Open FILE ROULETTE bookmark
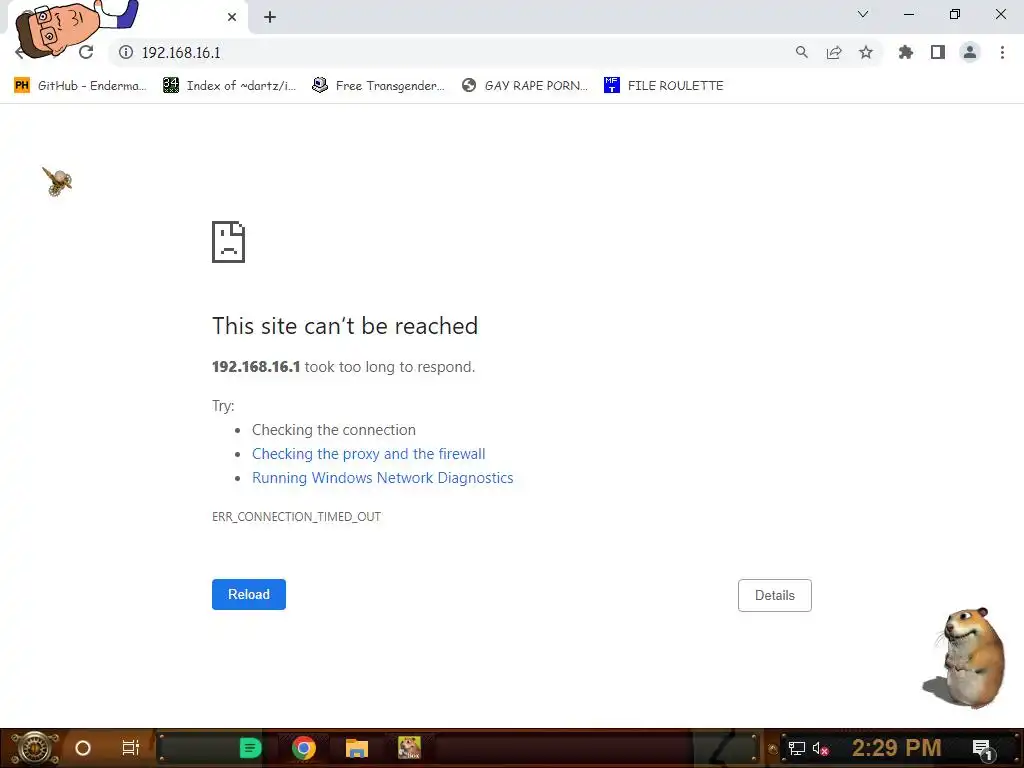This screenshot has width=1024, height=768. click(x=664, y=86)
